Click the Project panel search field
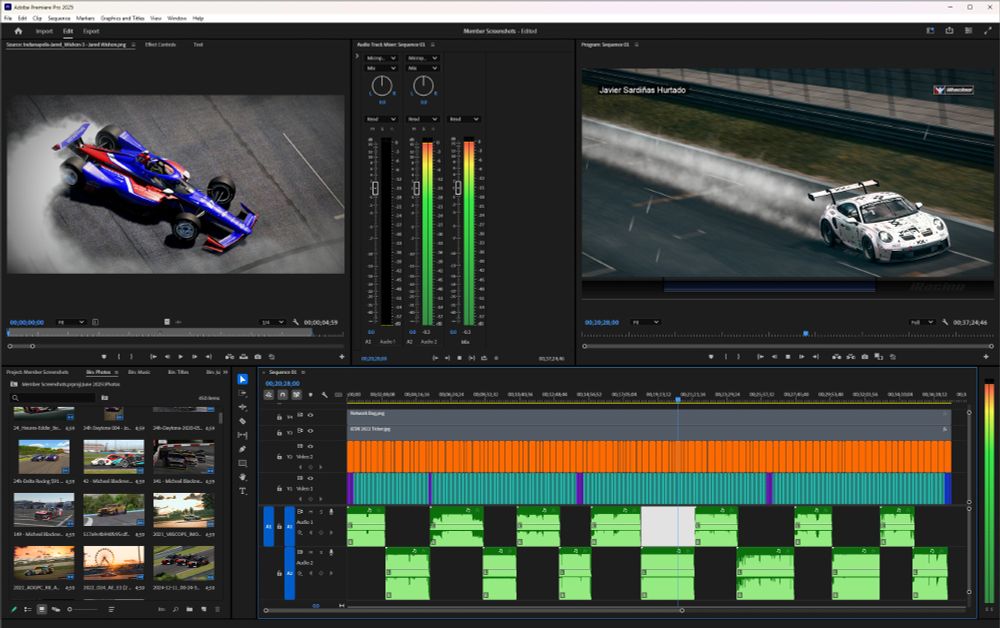 55,398
